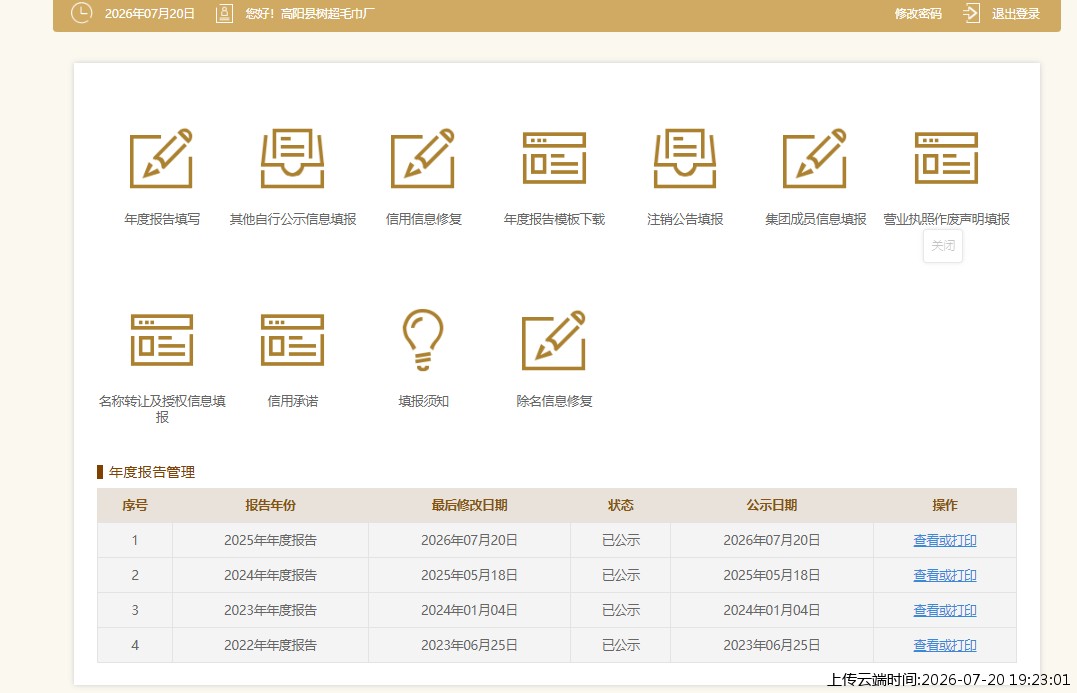View or print the 2024年年度报告
This screenshot has height=693, width=1077.
pyautogui.click(x=944, y=576)
